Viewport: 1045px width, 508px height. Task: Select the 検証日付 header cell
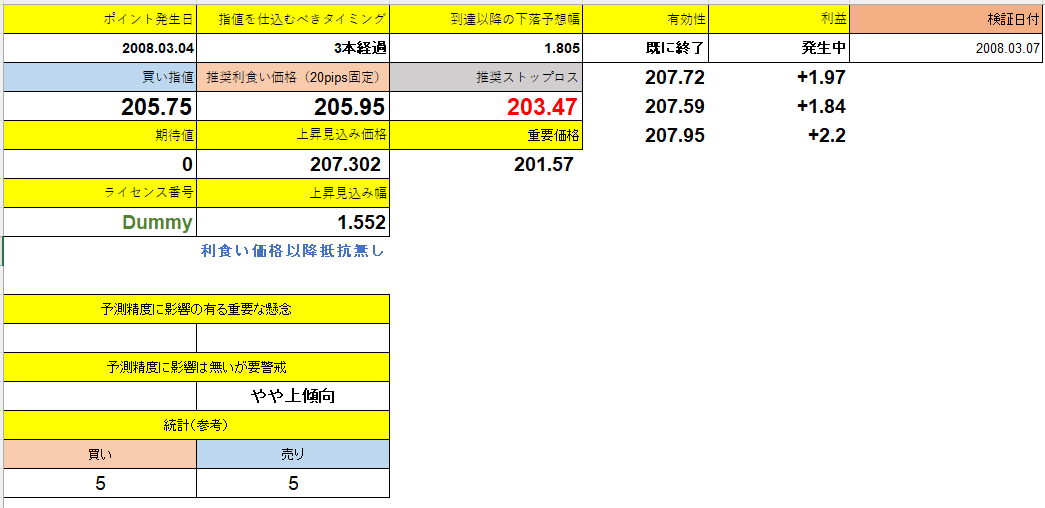(x=946, y=19)
